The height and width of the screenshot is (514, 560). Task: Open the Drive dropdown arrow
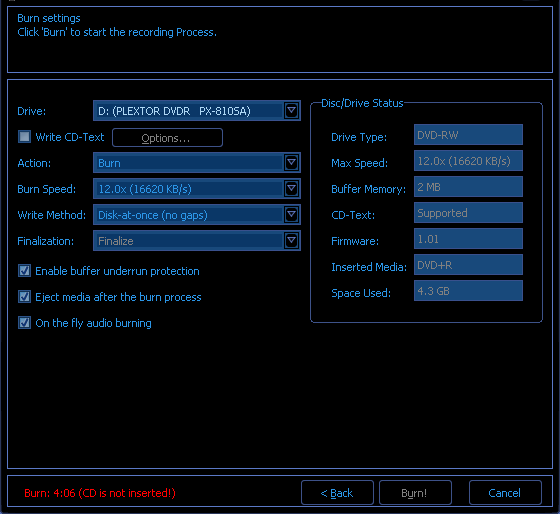[x=291, y=111]
